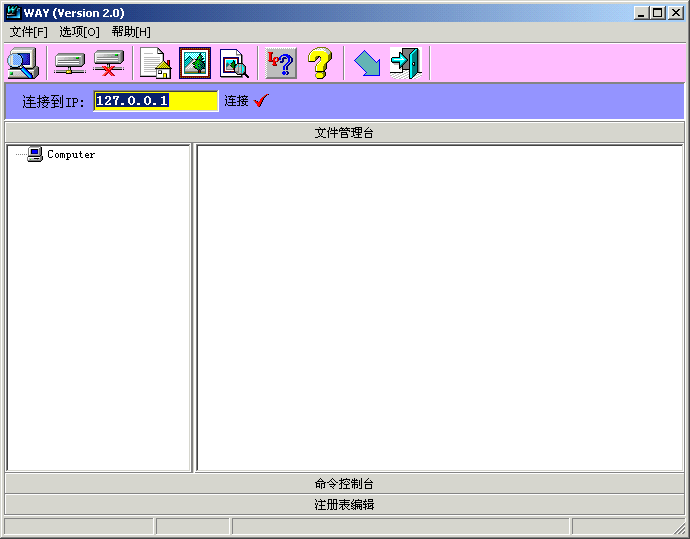
Task: Expand the 注册表编辑 panel
Action: coord(344,505)
